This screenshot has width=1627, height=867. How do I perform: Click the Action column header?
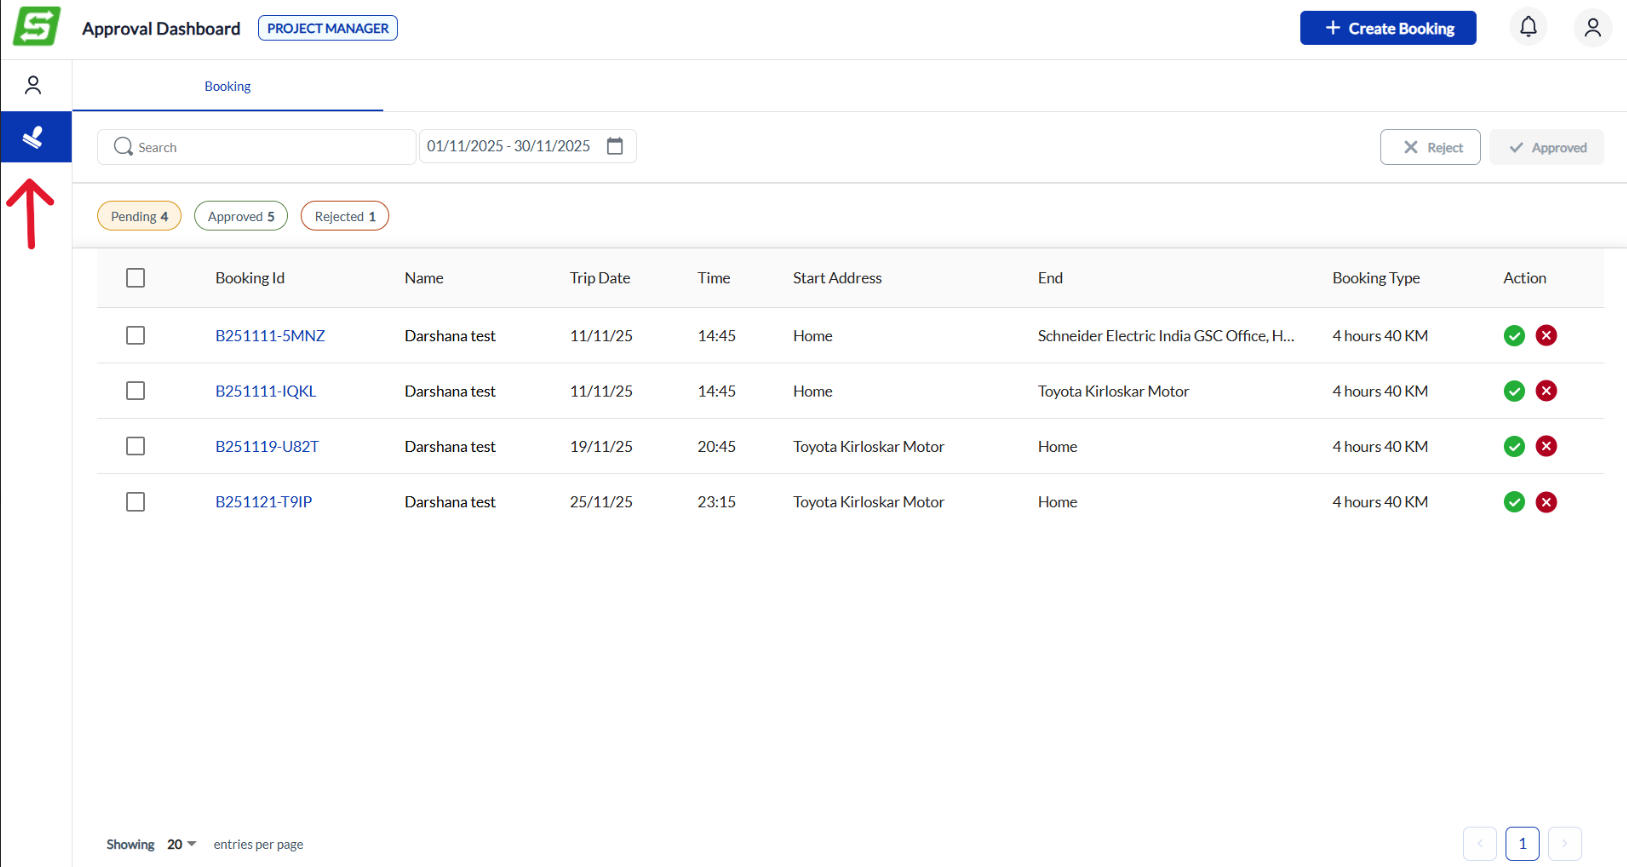click(1525, 278)
